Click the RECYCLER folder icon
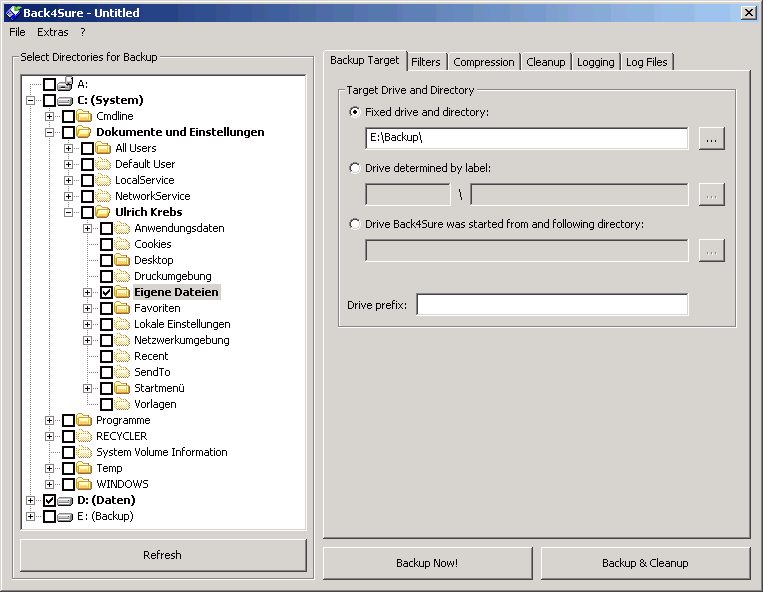This screenshot has height=592, width=763. pyautogui.click(x=84, y=436)
